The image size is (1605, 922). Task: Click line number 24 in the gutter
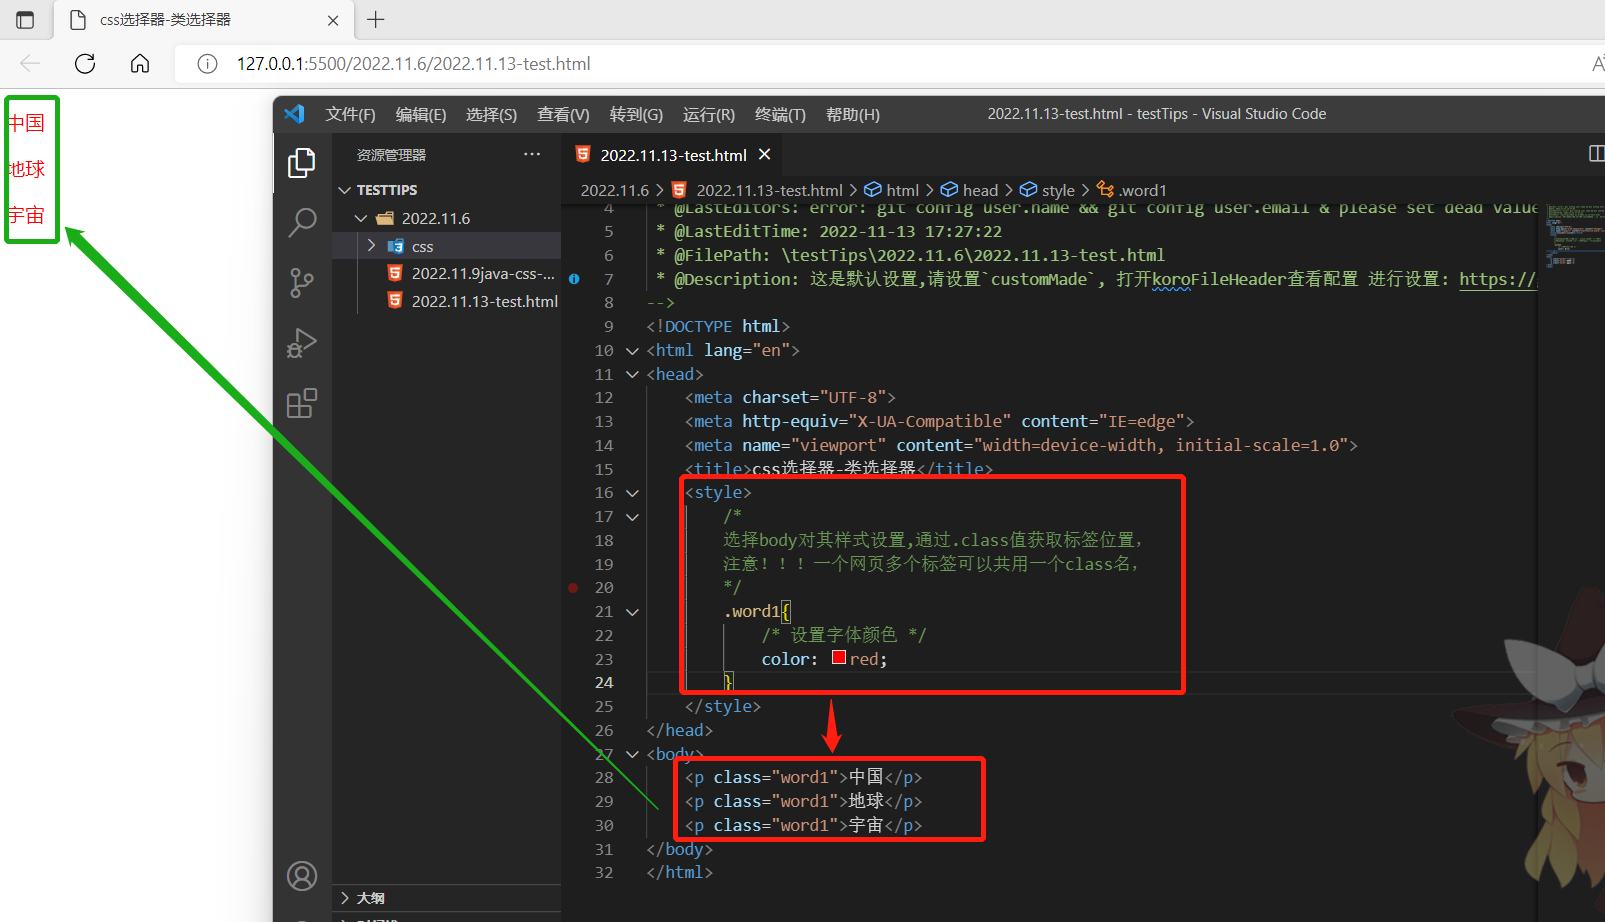tap(604, 683)
